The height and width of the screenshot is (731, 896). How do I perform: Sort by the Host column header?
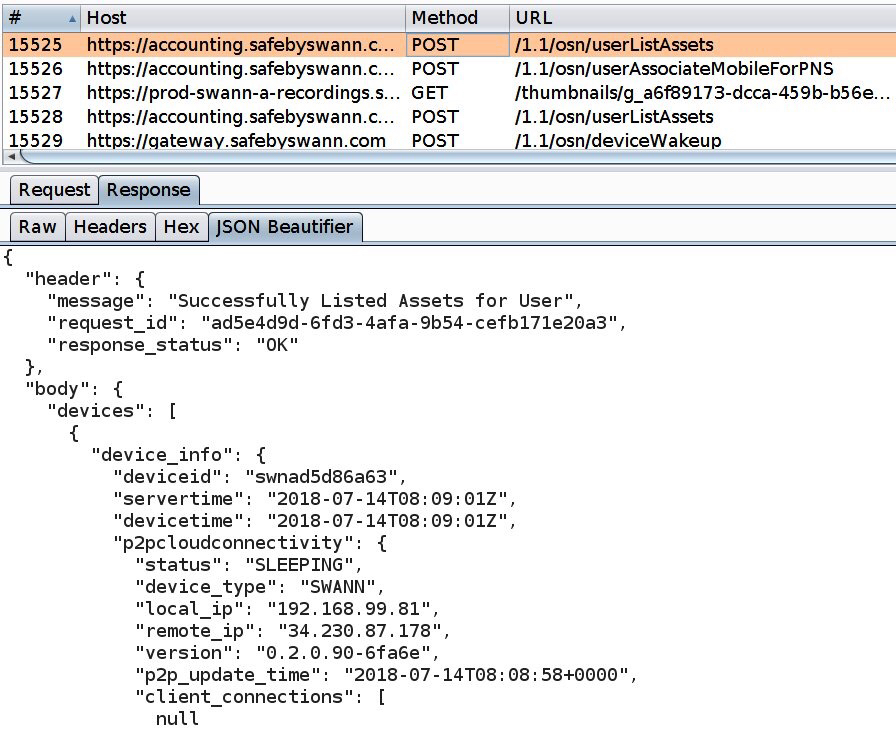(x=243, y=18)
